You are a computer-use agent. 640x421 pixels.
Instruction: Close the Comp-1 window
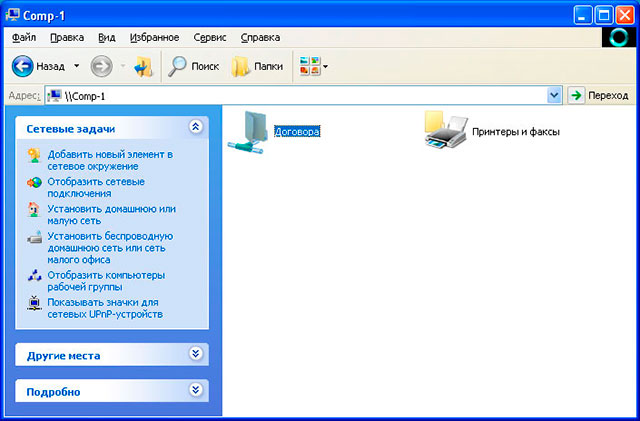625,16
